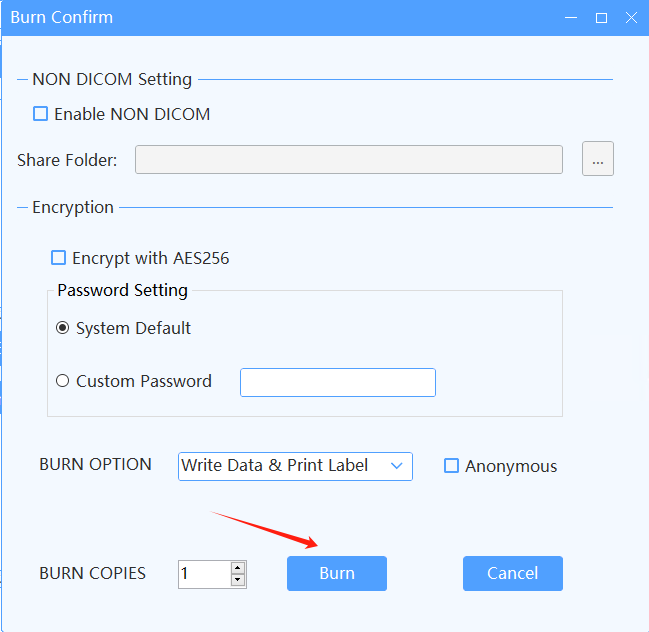Decrease burn copies with the down arrow
This screenshot has height=632, width=649.
[237, 580]
